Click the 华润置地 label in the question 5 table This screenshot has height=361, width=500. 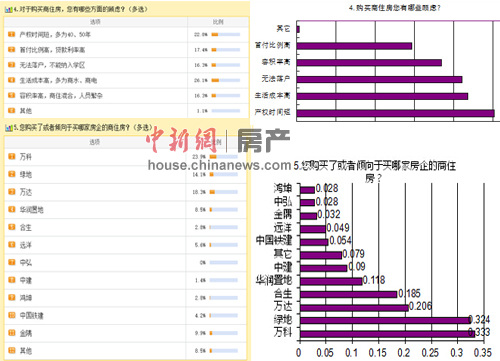pyautogui.click(x=32, y=210)
